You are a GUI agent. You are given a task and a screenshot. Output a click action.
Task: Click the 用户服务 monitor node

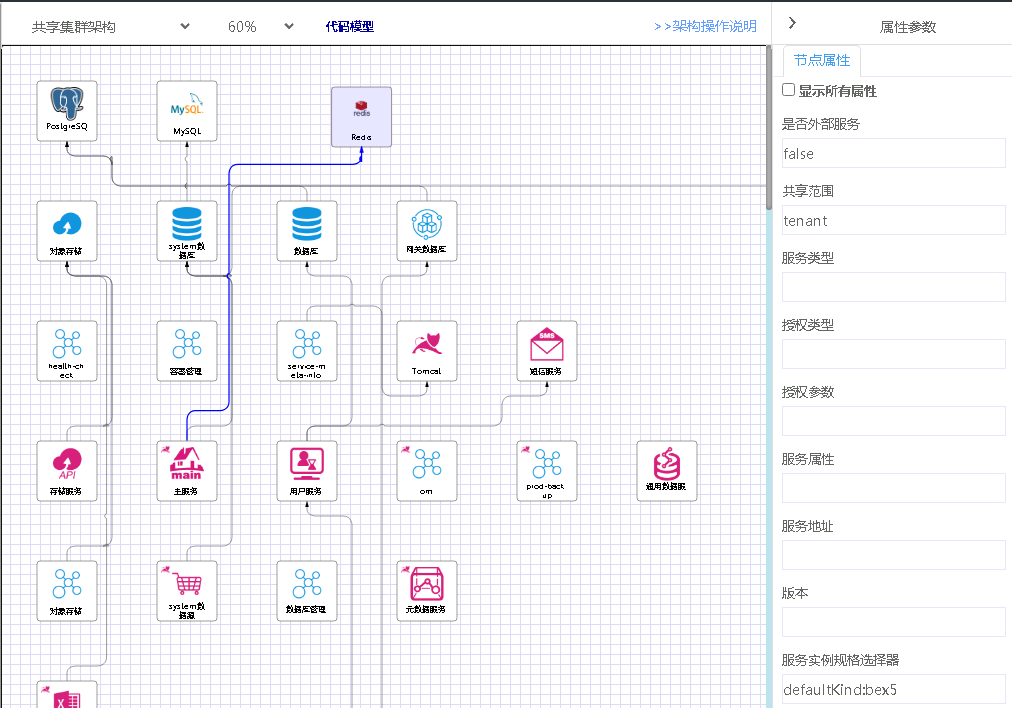pos(307,470)
